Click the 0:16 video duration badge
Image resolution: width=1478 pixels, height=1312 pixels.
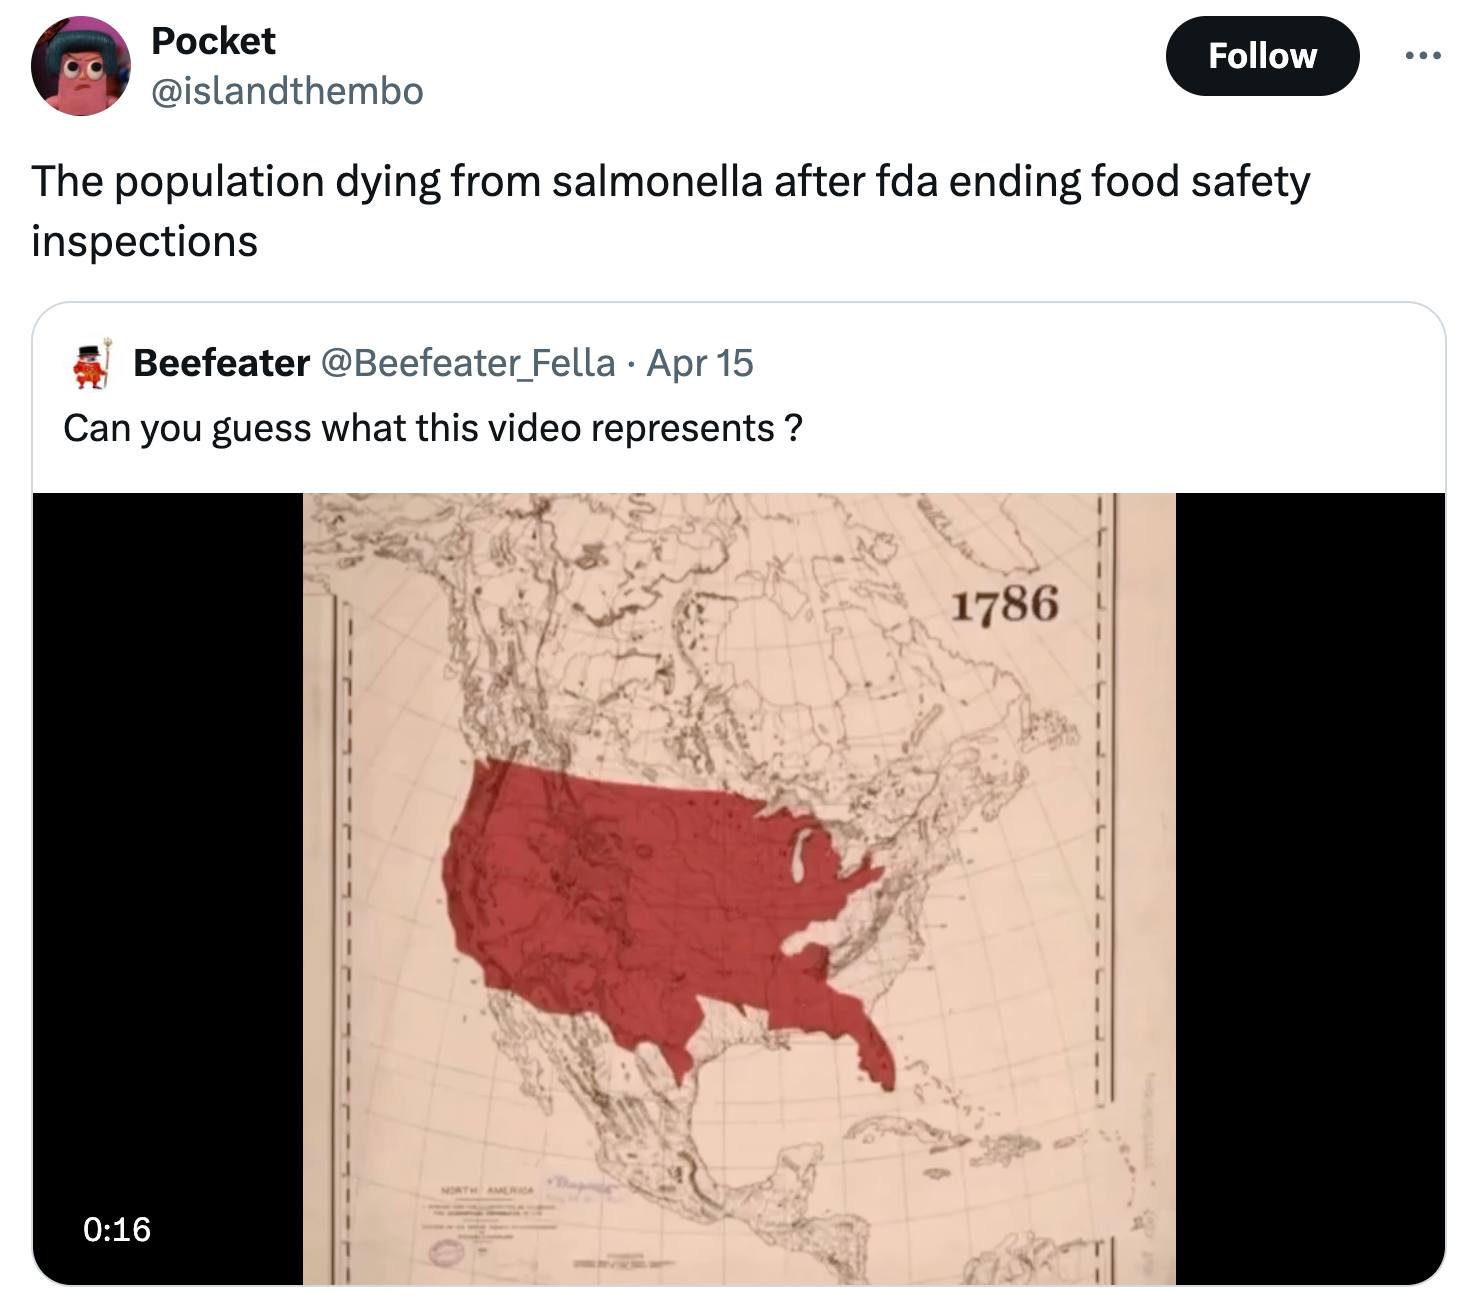pos(117,1229)
